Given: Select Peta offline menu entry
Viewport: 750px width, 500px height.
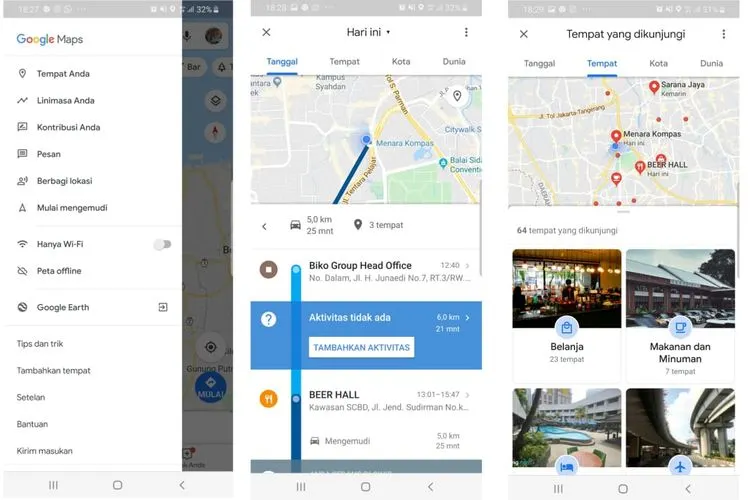Looking at the screenshot, I should pyautogui.click(x=59, y=271).
